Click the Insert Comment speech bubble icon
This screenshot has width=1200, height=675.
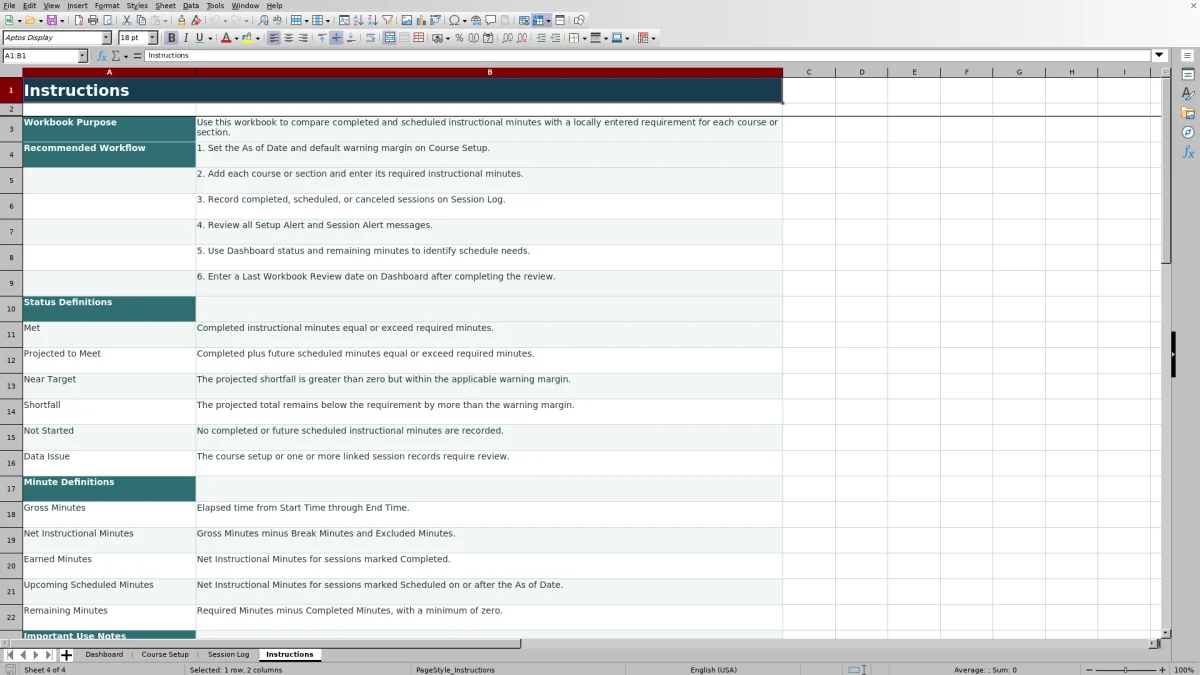[490, 20]
